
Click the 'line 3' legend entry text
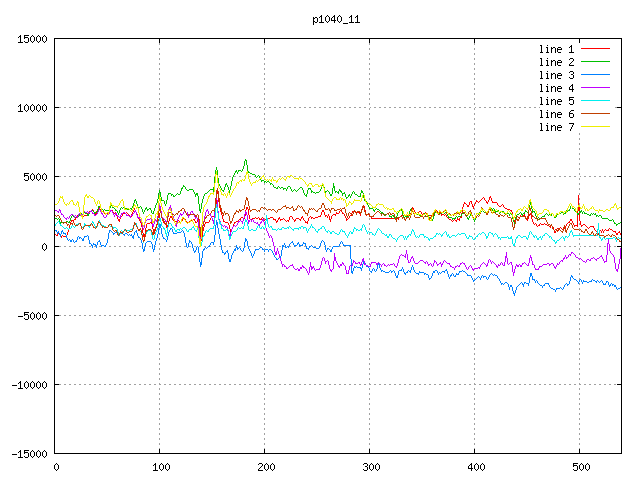(557, 75)
